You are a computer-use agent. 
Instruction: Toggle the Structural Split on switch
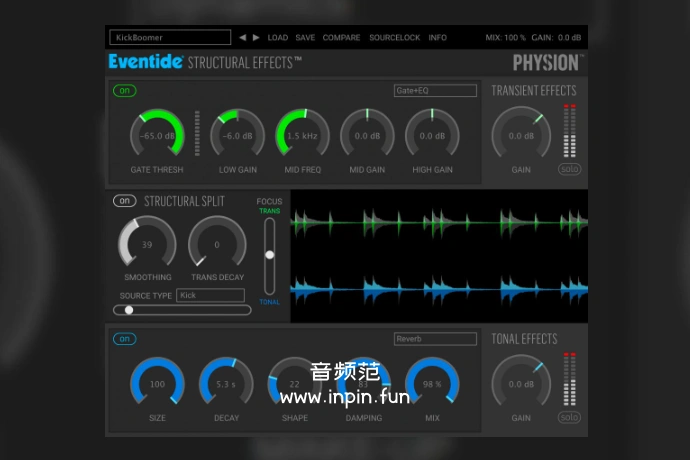click(124, 201)
